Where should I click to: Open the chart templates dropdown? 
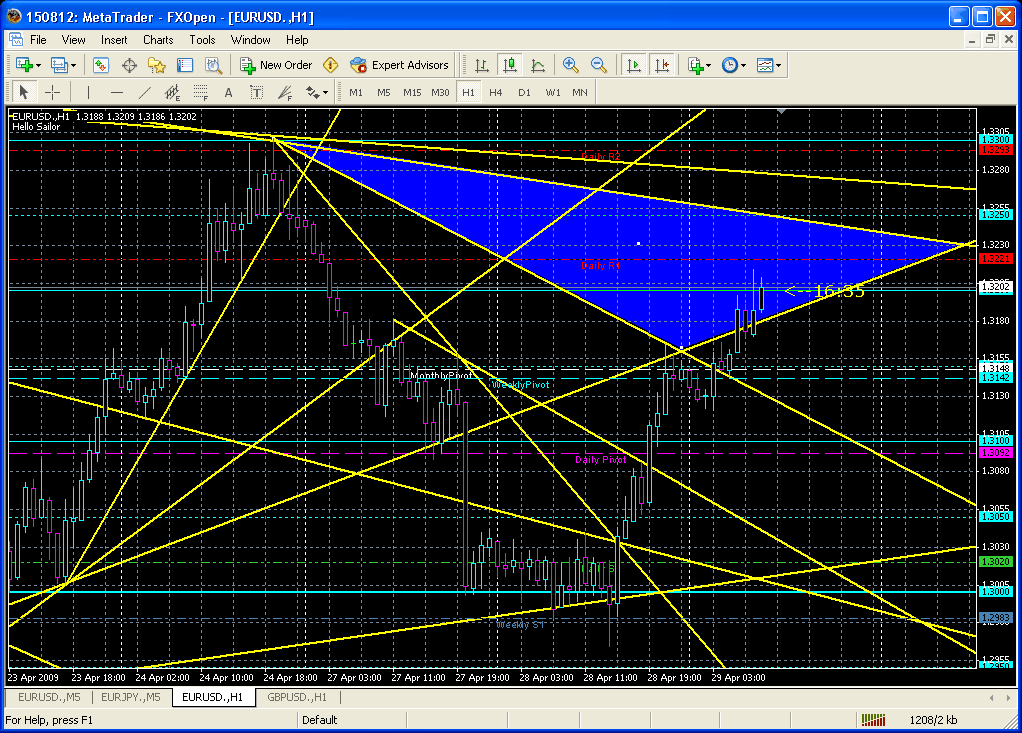coord(770,65)
